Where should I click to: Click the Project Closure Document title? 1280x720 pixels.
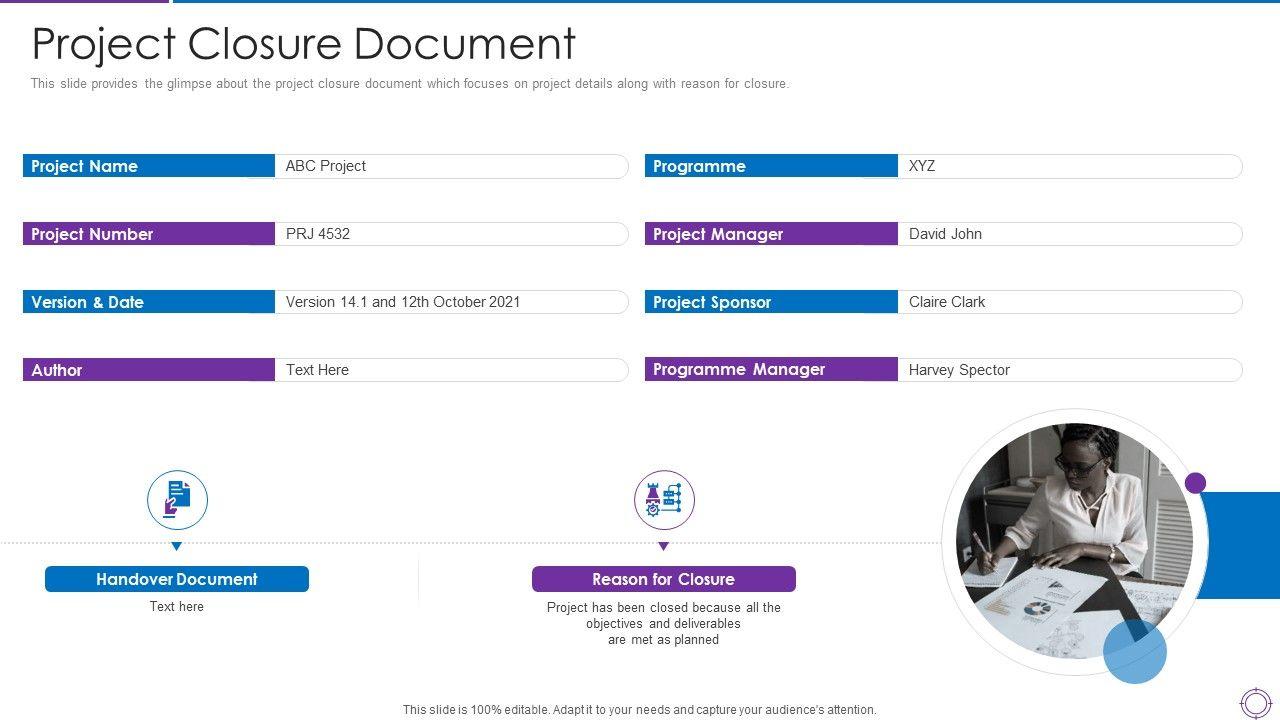(x=304, y=44)
